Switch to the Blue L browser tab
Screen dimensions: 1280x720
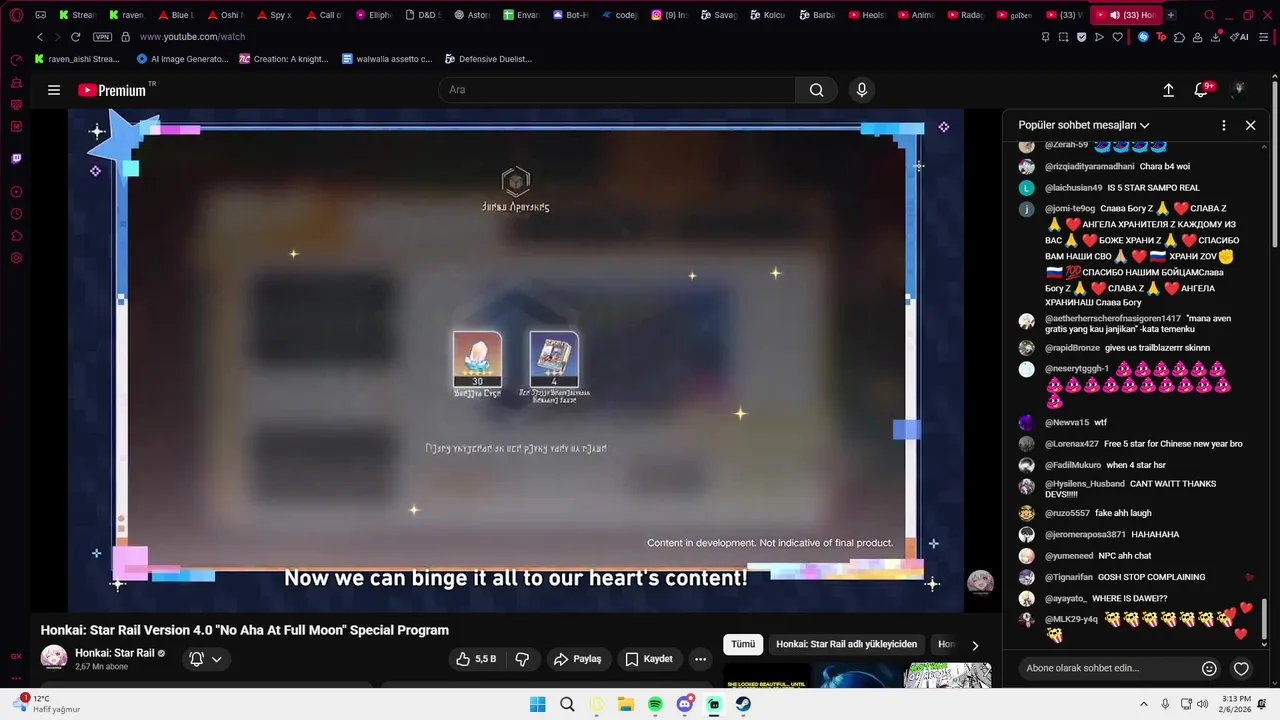(175, 15)
